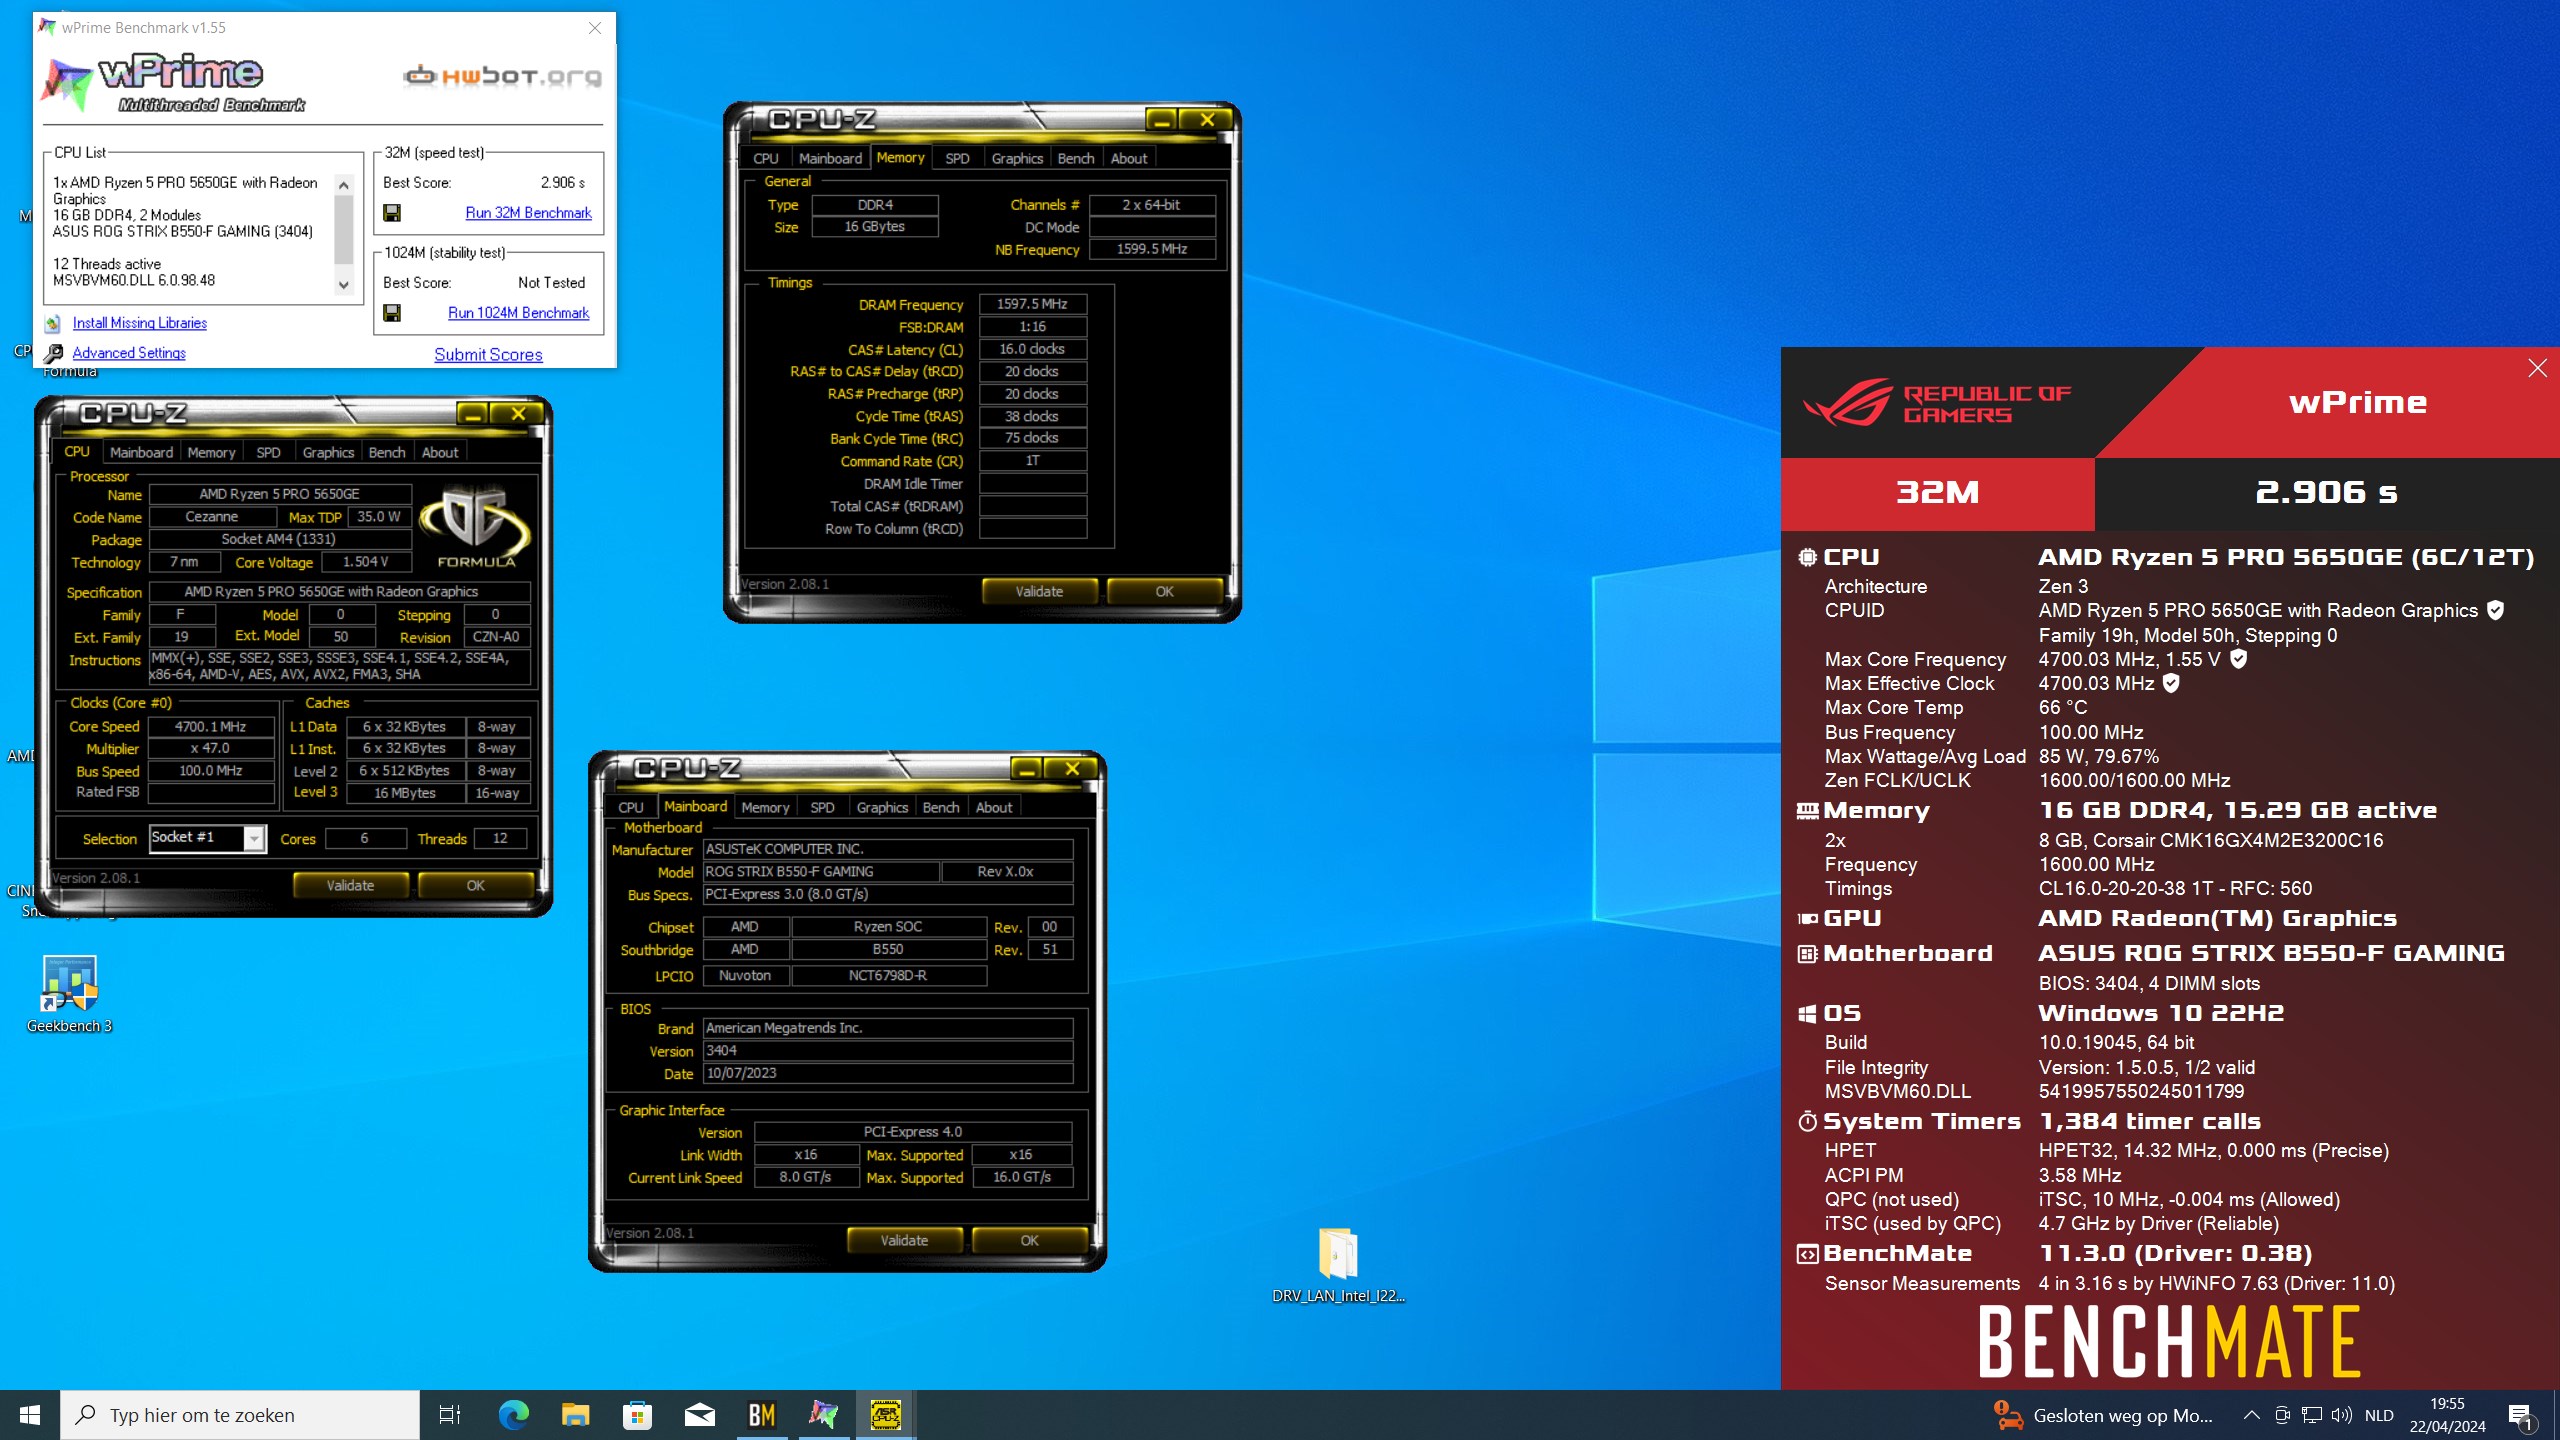
Task: Click OK in CPU-Z Mainboard window
Action: (1029, 1240)
